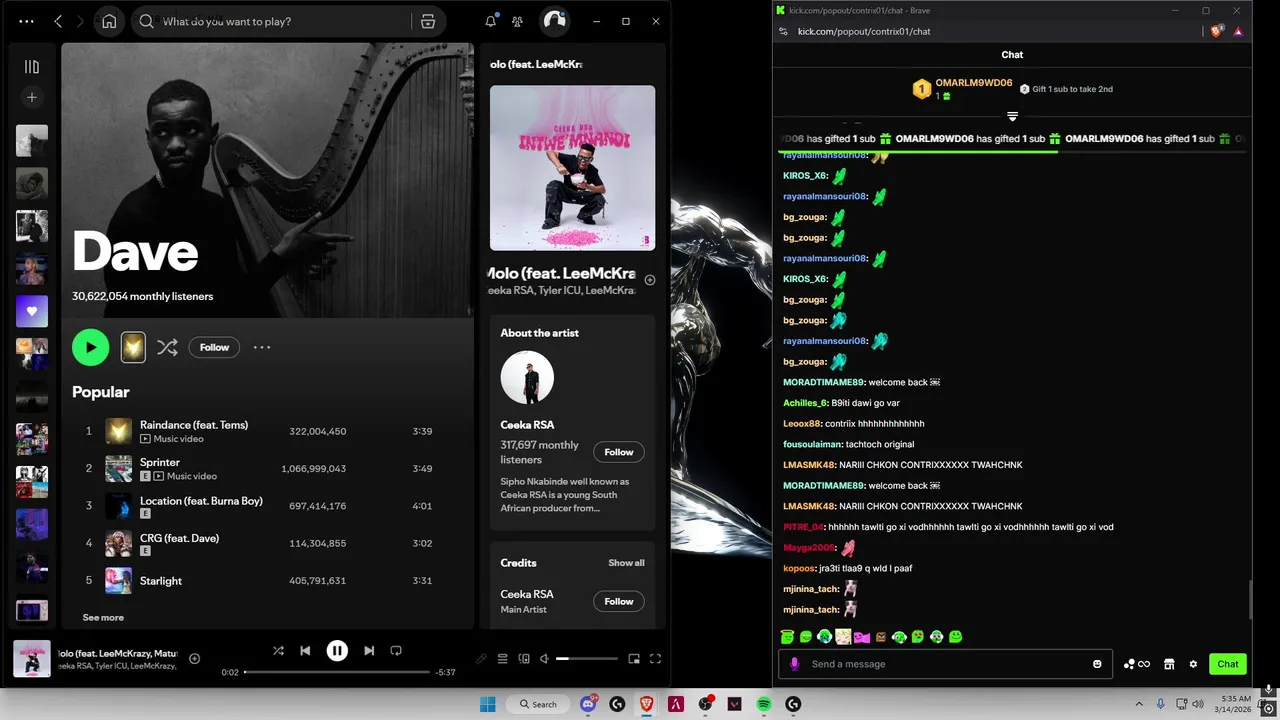The width and height of the screenshot is (1280, 720).
Task: Toggle shuffle in the bottom player bar
Action: pyautogui.click(x=278, y=650)
